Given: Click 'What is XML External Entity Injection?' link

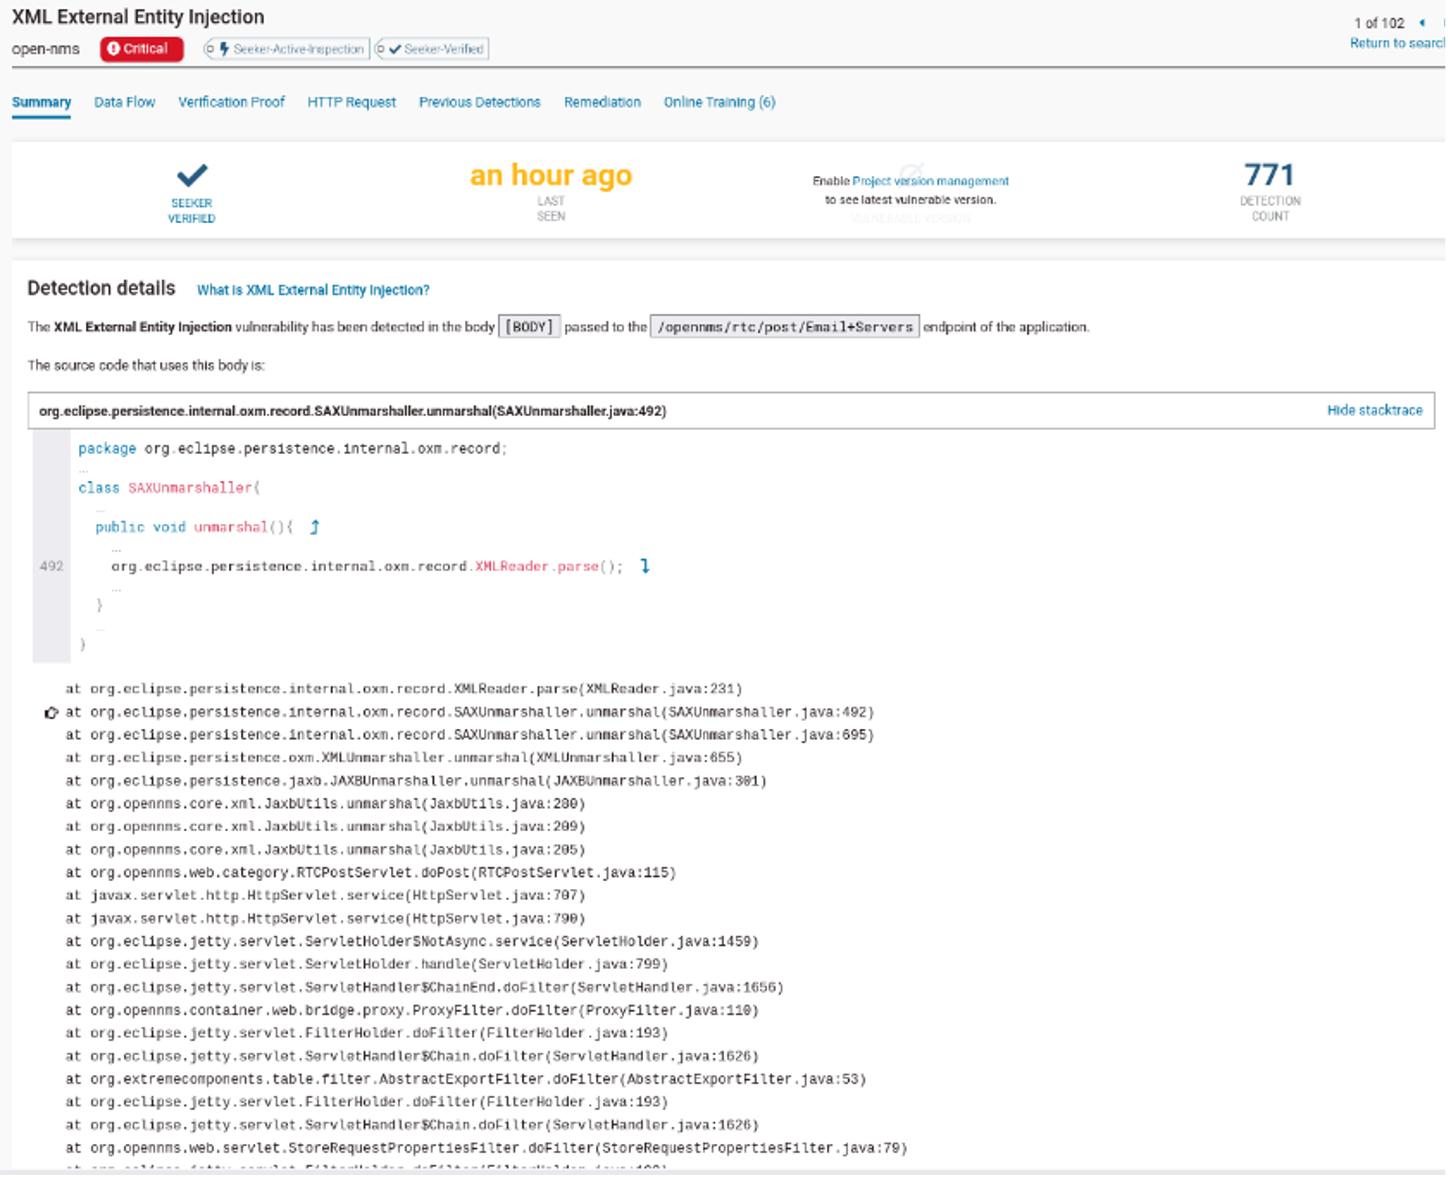Looking at the screenshot, I should pos(313,290).
